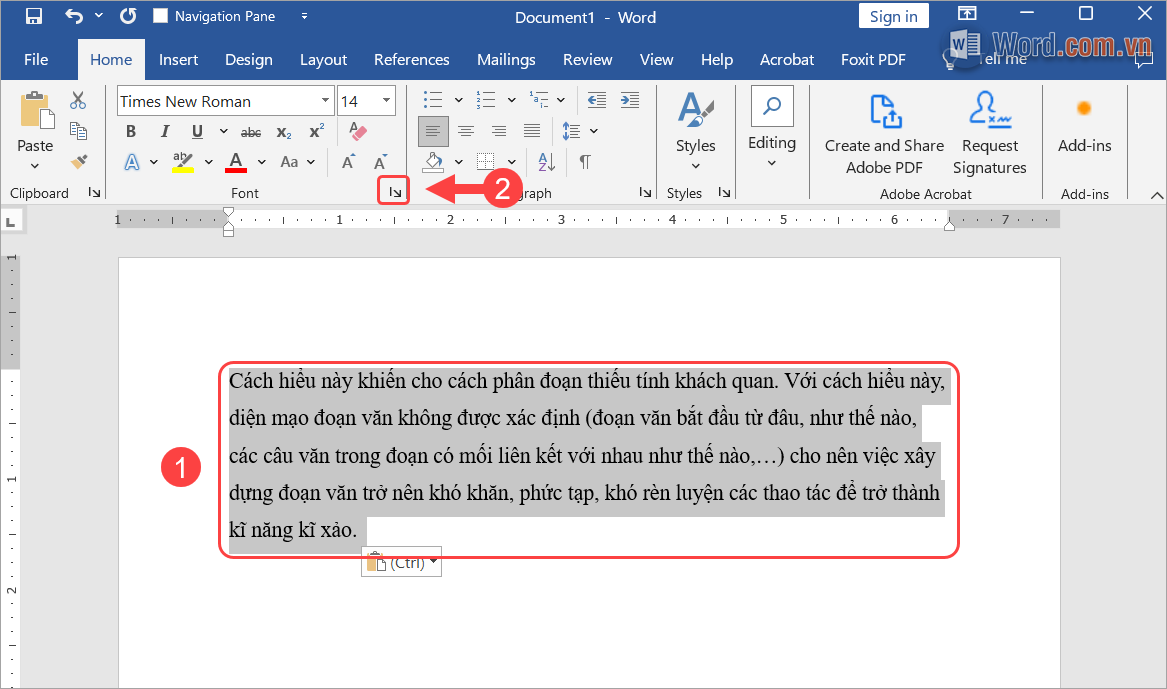Expand the font size dropdown arrow
The width and height of the screenshot is (1167, 689).
tap(386, 100)
